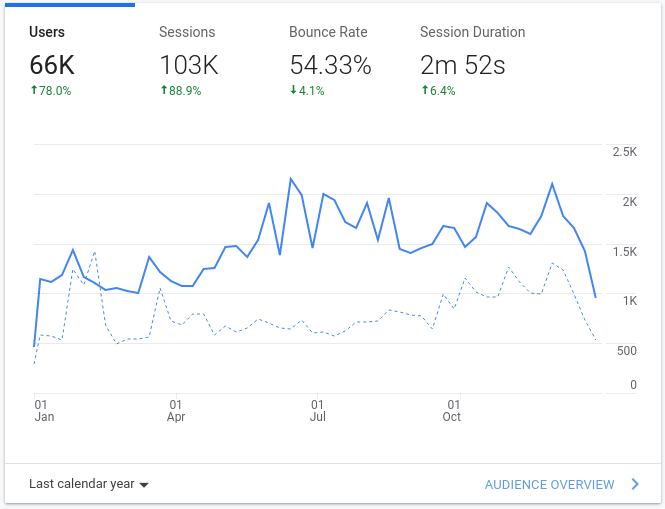Click the 01 Jan x-axis label
This screenshot has width=665, height=509.
point(43,410)
